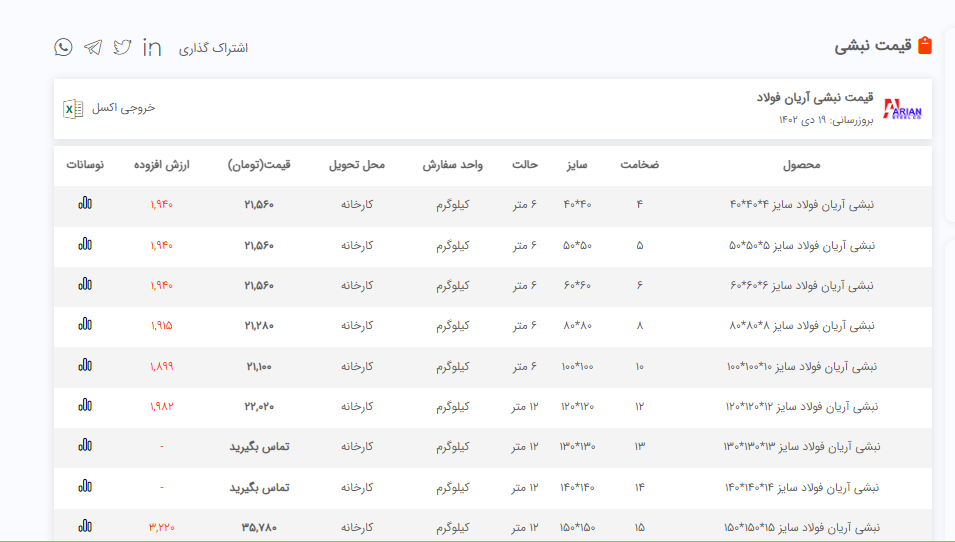Viewport: 955px width, 542px height.
Task: Open fluctuation chart for size 50*50*5 row
Action: pyautogui.click(x=85, y=245)
